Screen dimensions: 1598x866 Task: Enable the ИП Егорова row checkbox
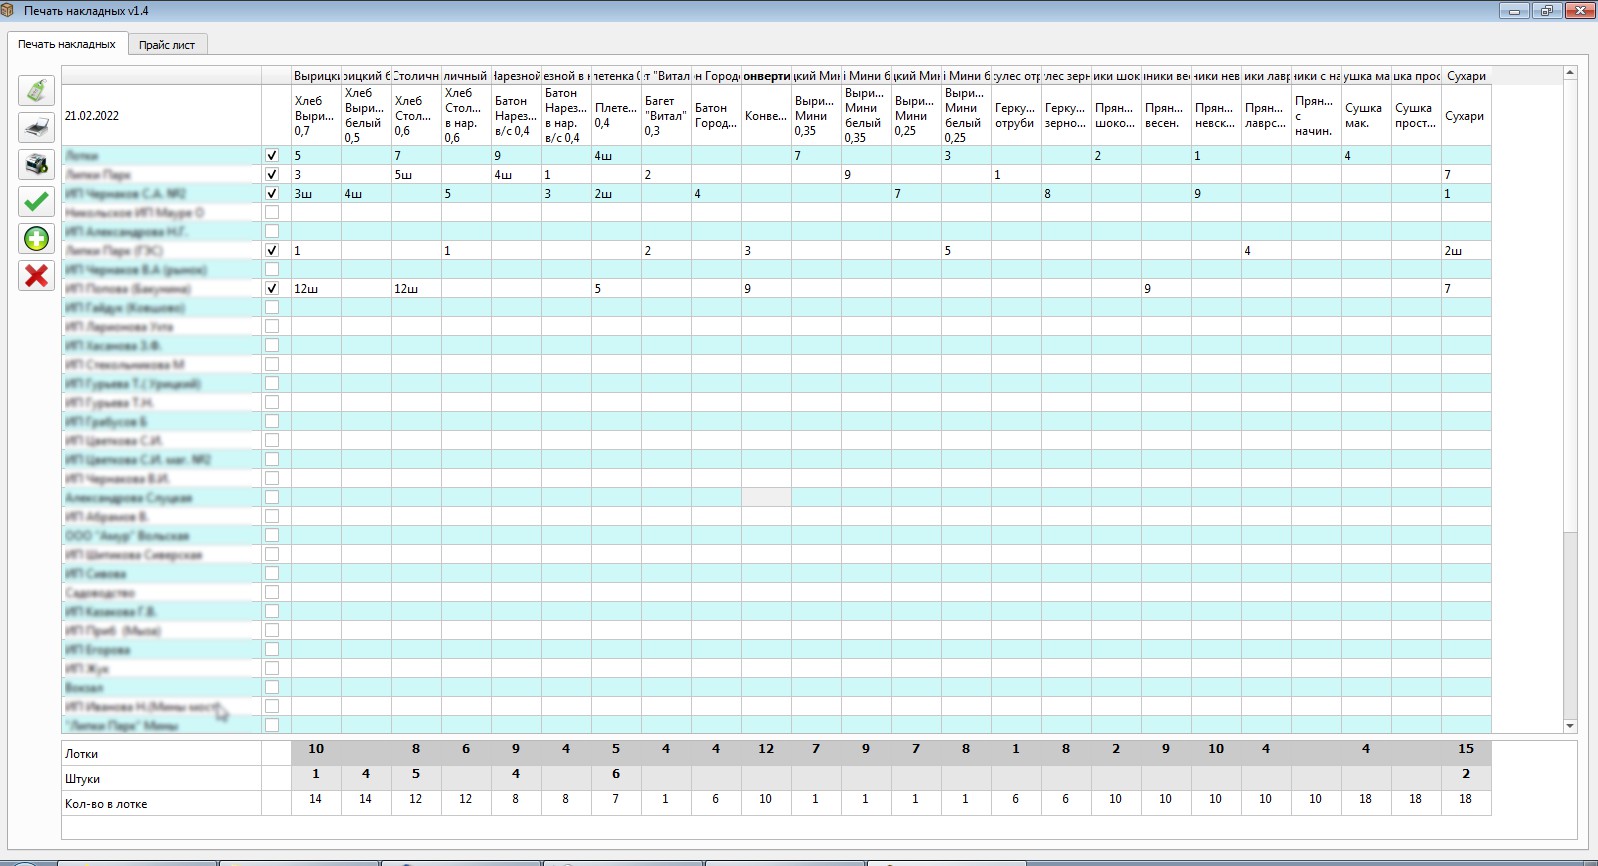(x=271, y=649)
